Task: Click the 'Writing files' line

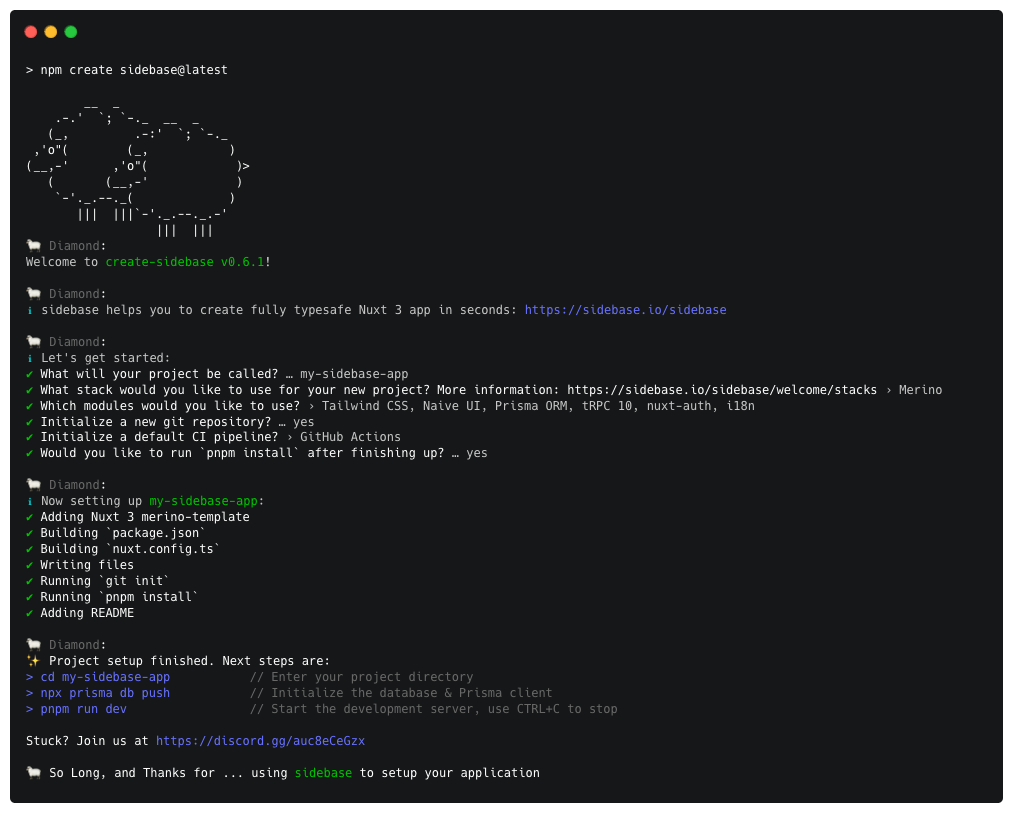Action: point(87,565)
